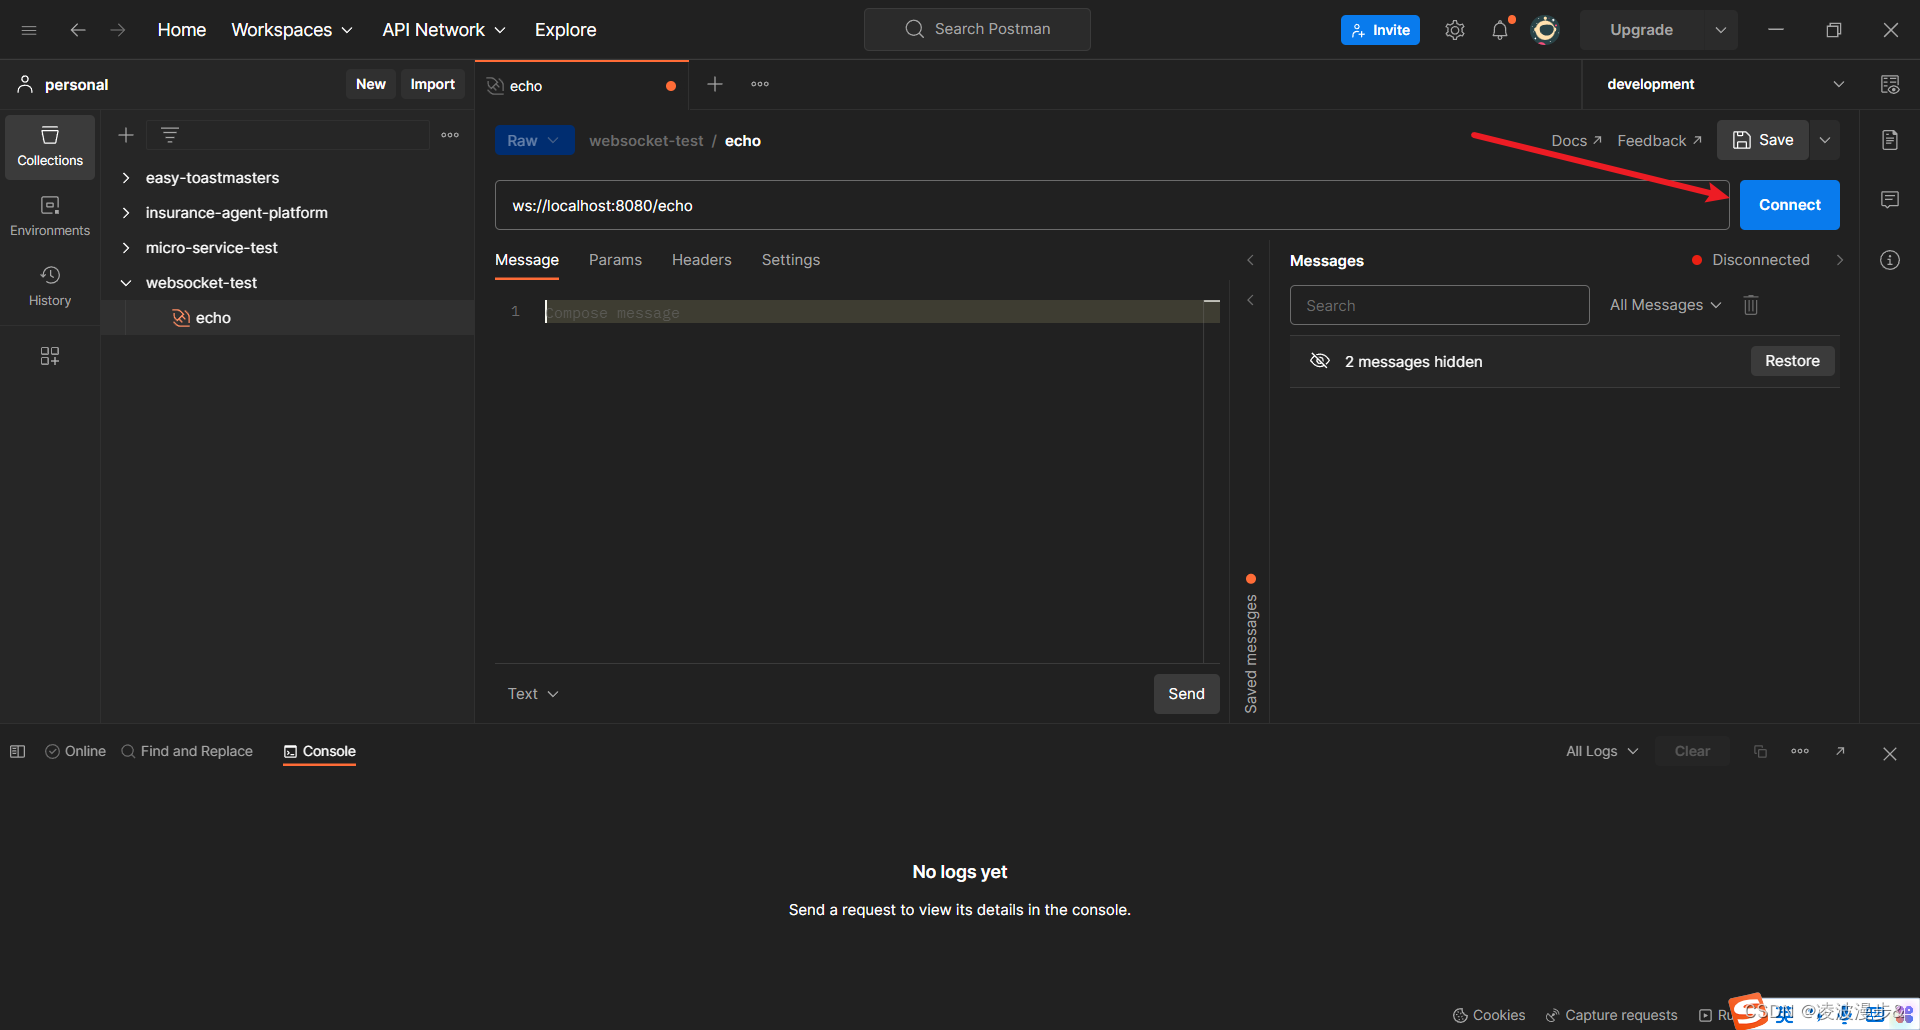Open the hamburger main menu
The image size is (1920, 1030).
click(29, 30)
